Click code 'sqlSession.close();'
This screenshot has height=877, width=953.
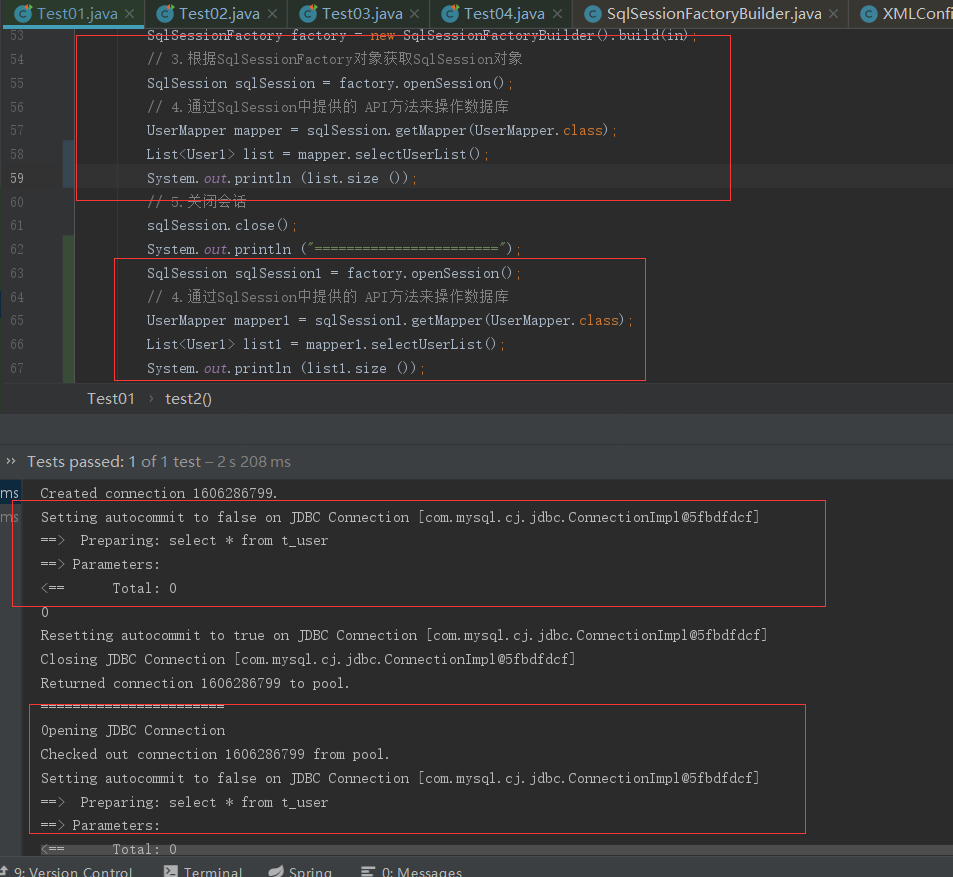click(x=222, y=225)
